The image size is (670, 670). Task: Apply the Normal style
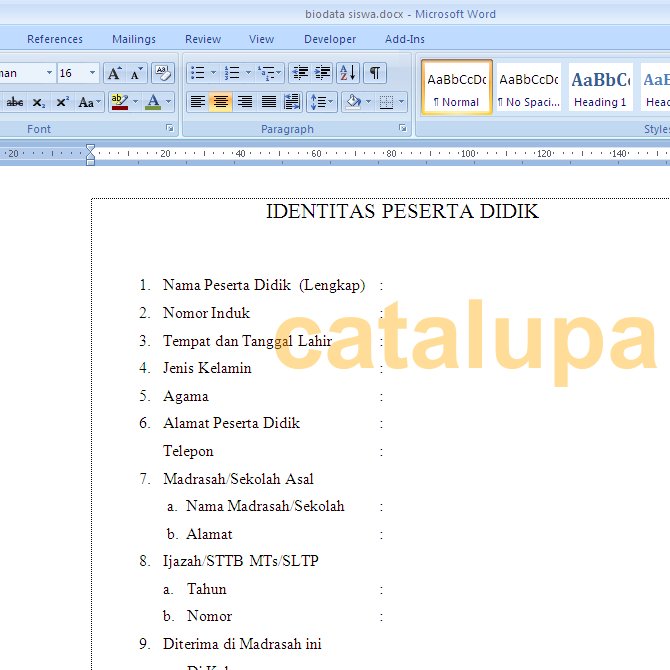tap(457, 87)
